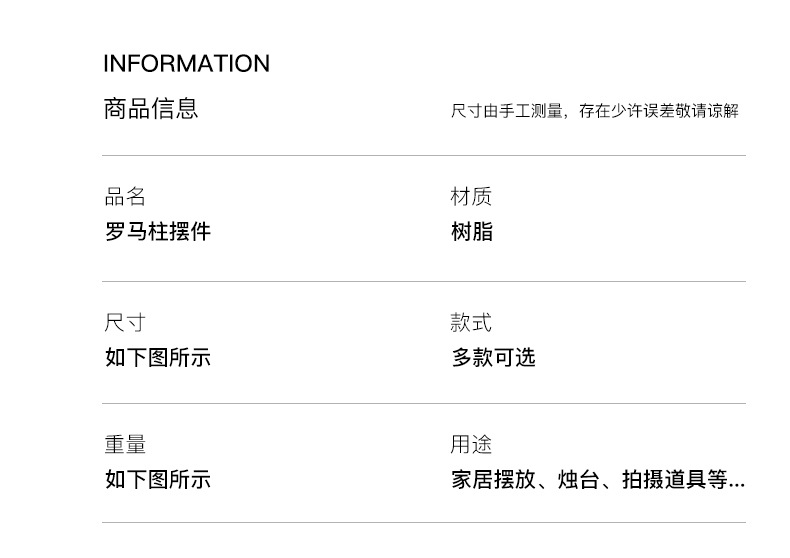
Task: Click the 用途 field label
Action: (471, 445)
